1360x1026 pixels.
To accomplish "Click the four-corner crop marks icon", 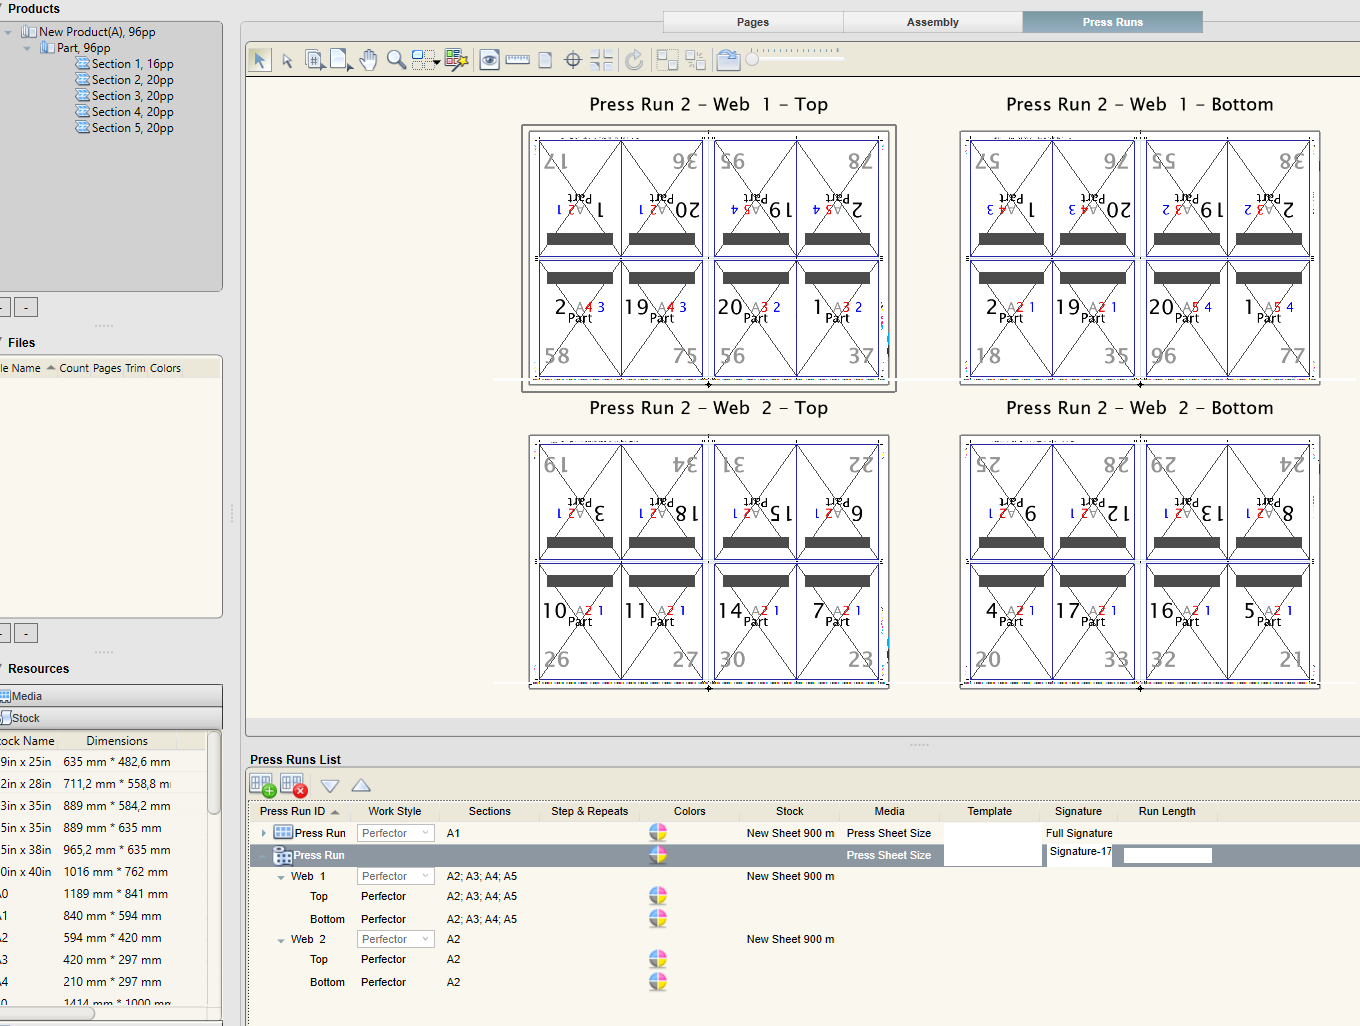I will [x=601, y=60].
